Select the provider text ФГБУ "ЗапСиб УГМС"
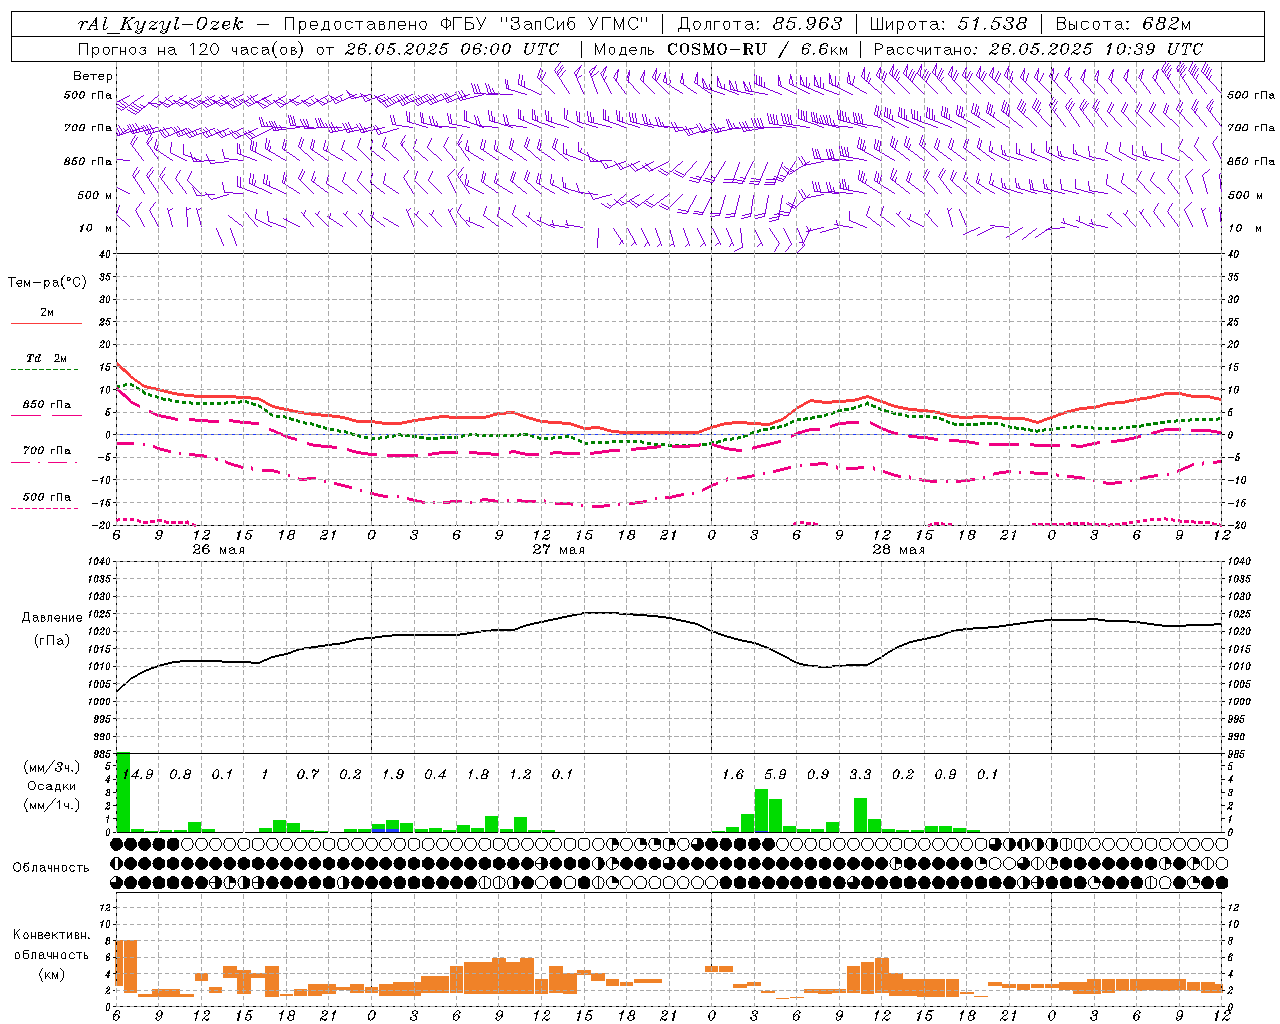Image resolution: width=1280 pixels, height=1024 pixels. 543,24
